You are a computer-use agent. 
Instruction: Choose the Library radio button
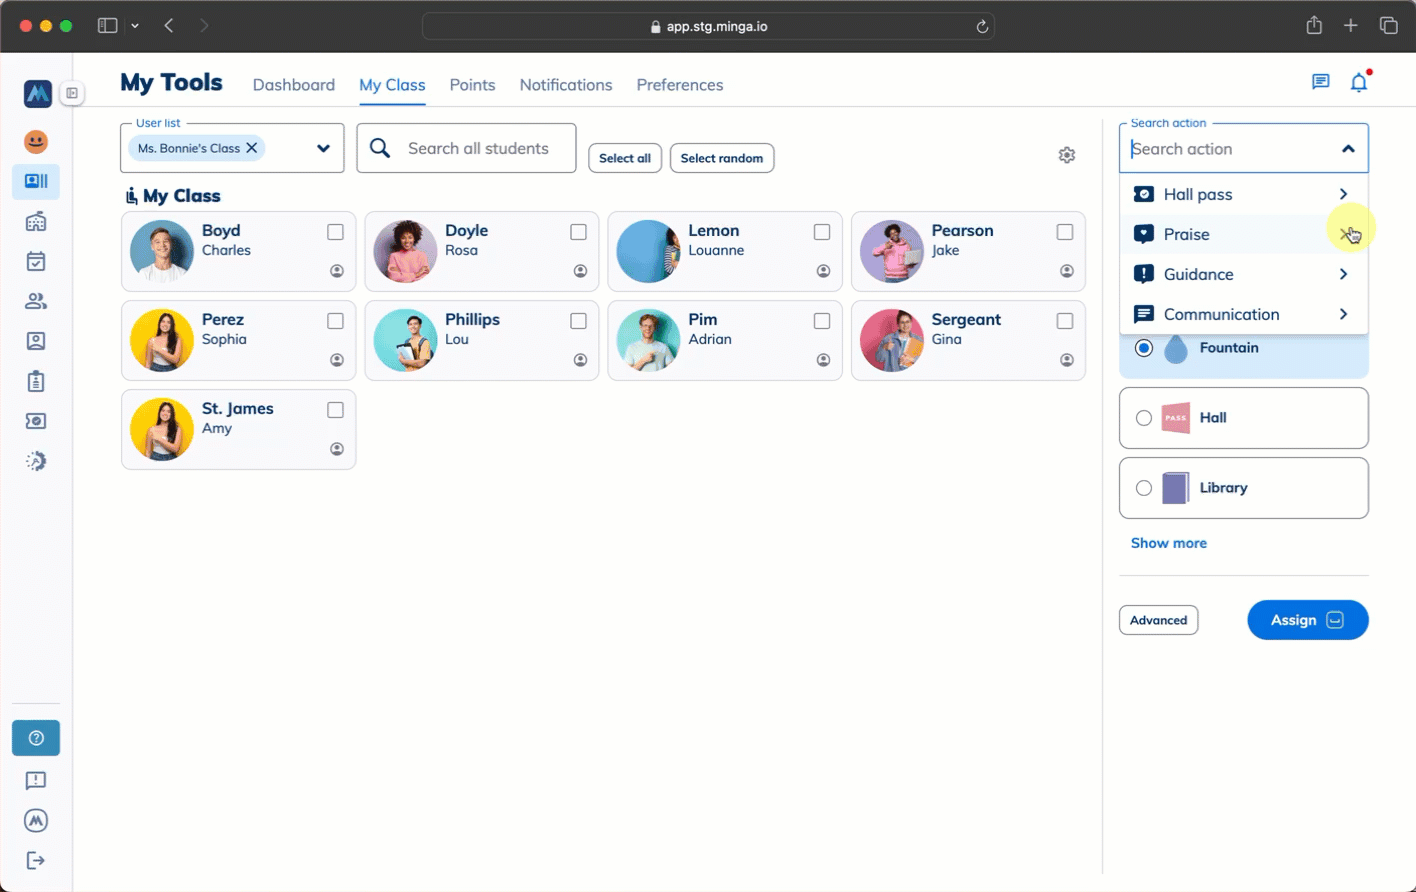pyautogui.click(x=1144, y=488)
